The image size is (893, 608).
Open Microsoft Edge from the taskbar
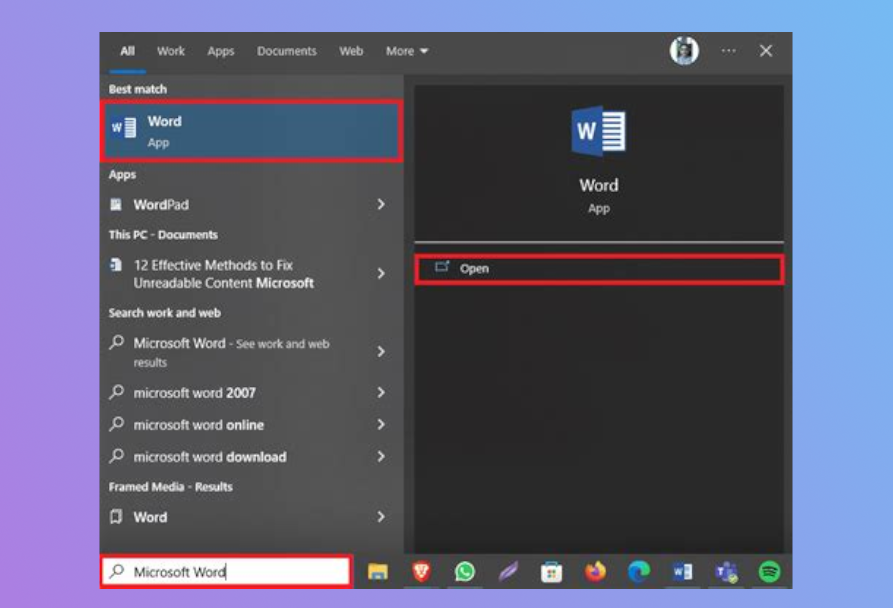click(639, 571)
